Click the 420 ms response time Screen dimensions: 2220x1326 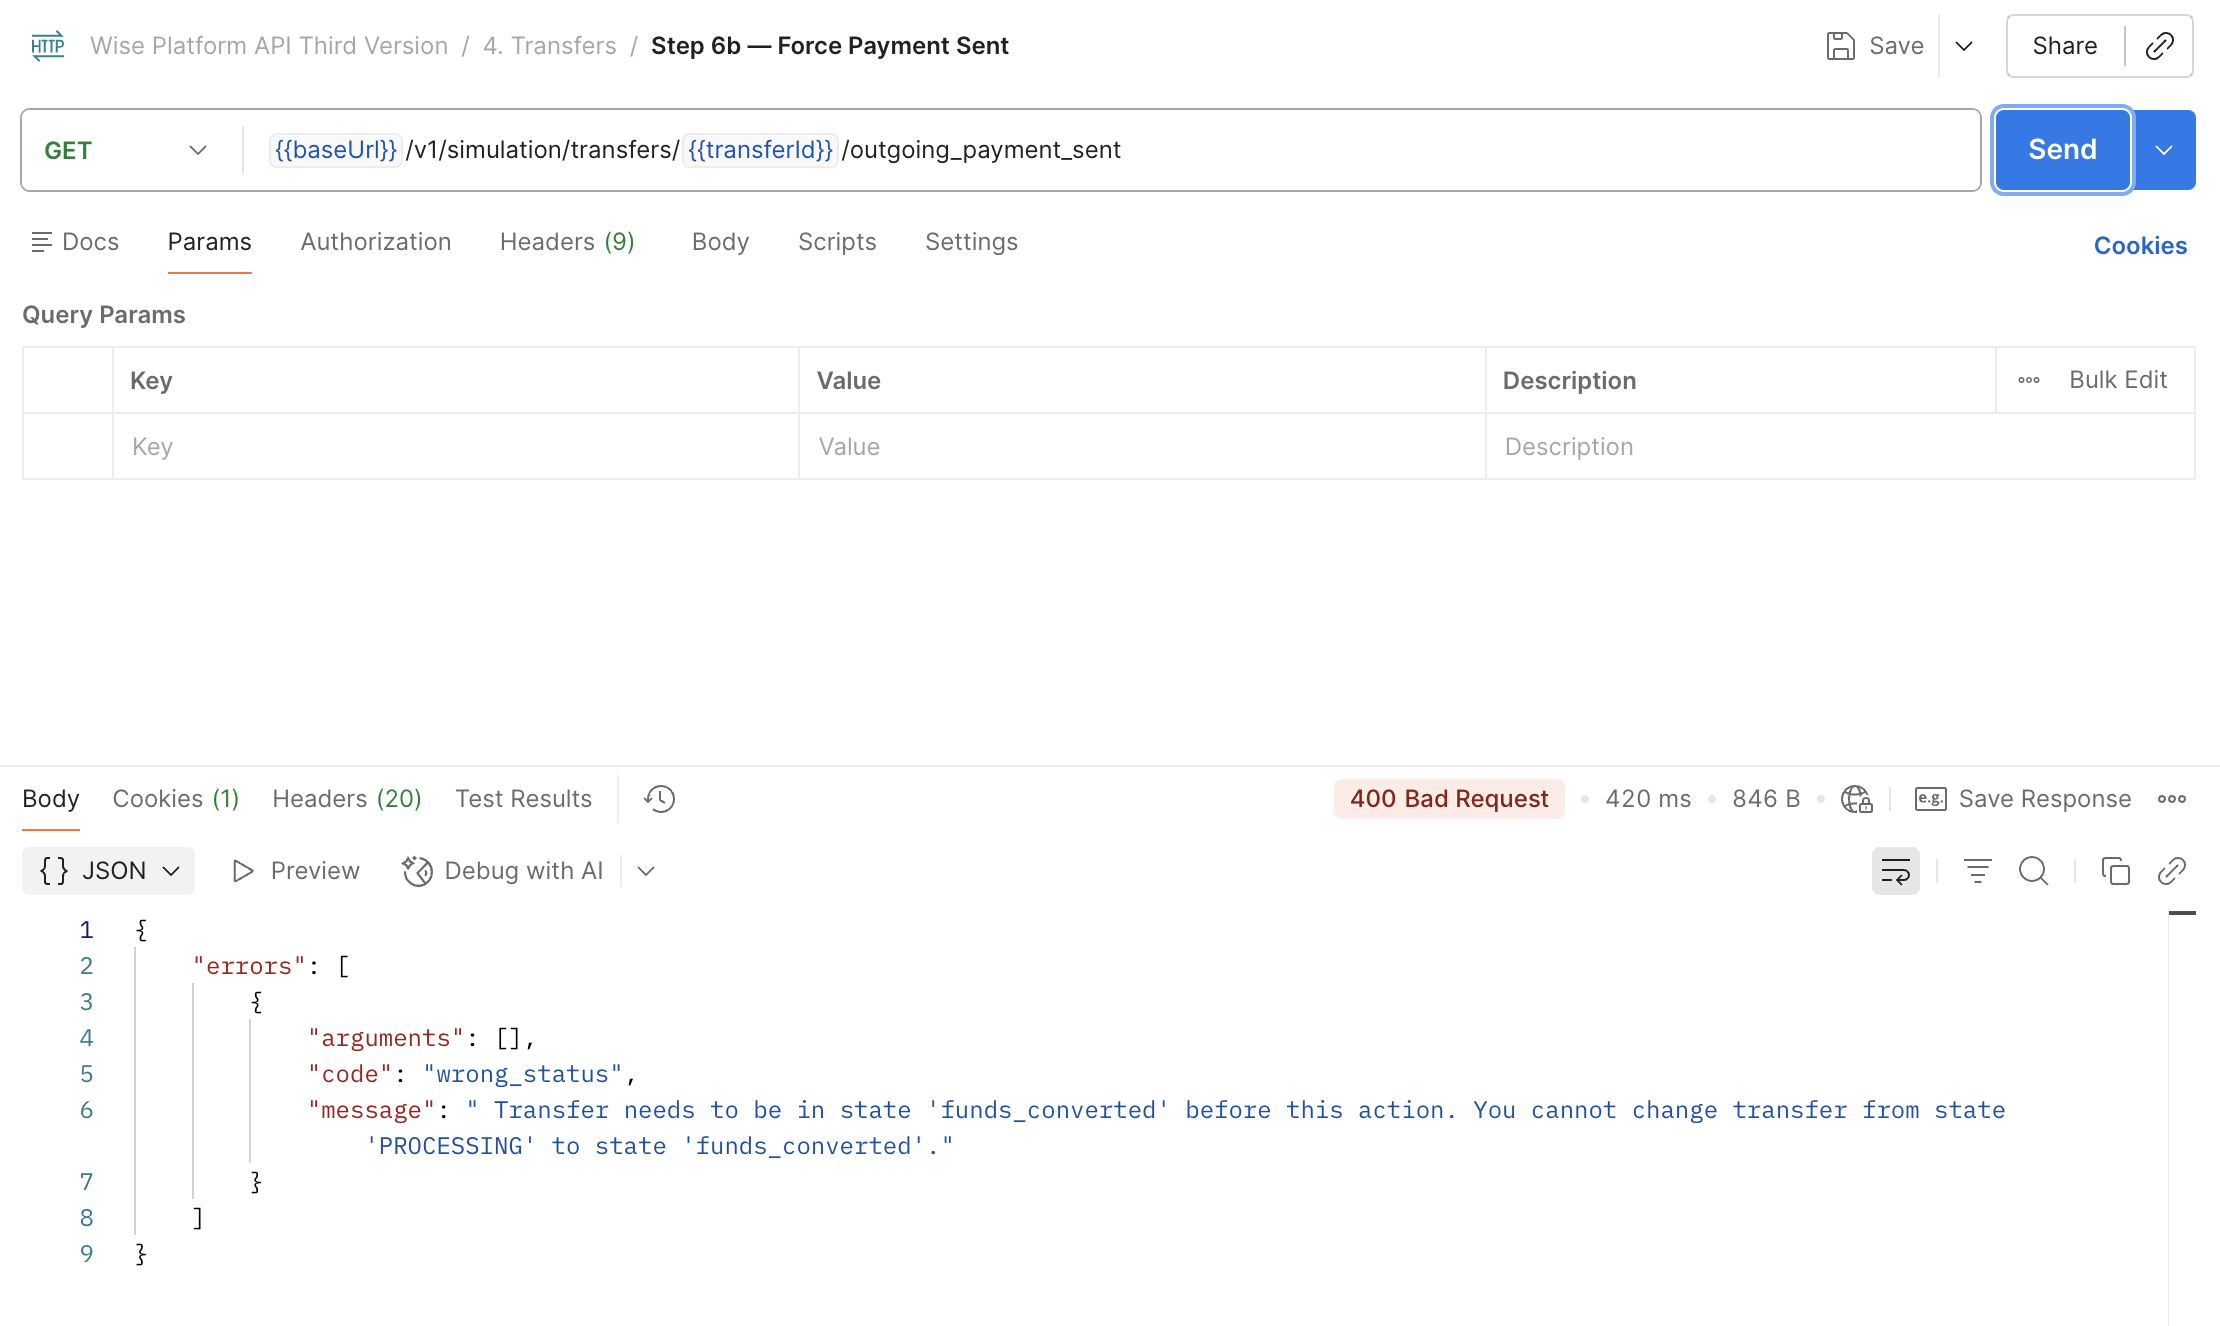pyautogui.click(x=1648, y=799)
